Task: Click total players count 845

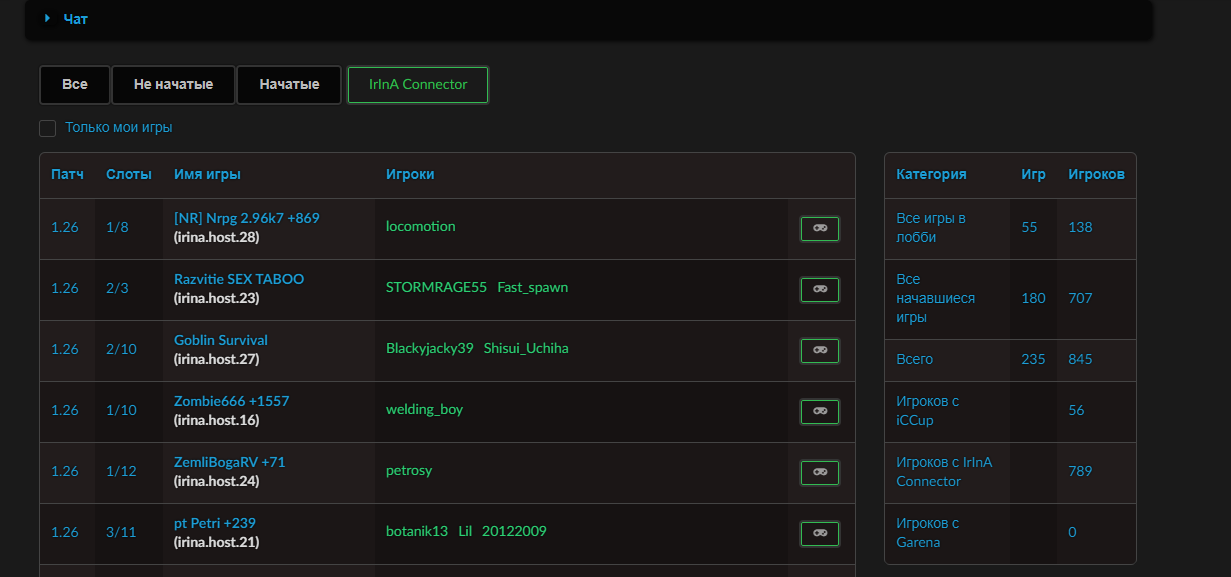Action: tap(1080, 359)
